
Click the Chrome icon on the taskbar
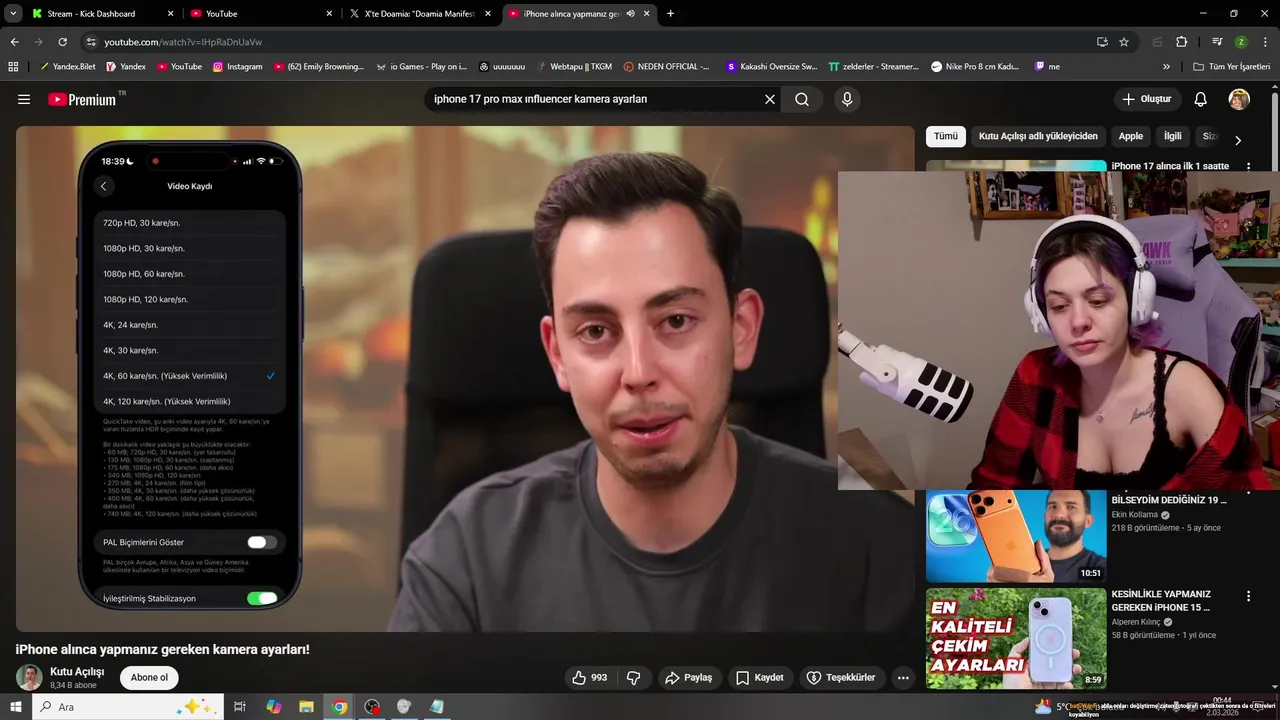click(x=340, y=707)
